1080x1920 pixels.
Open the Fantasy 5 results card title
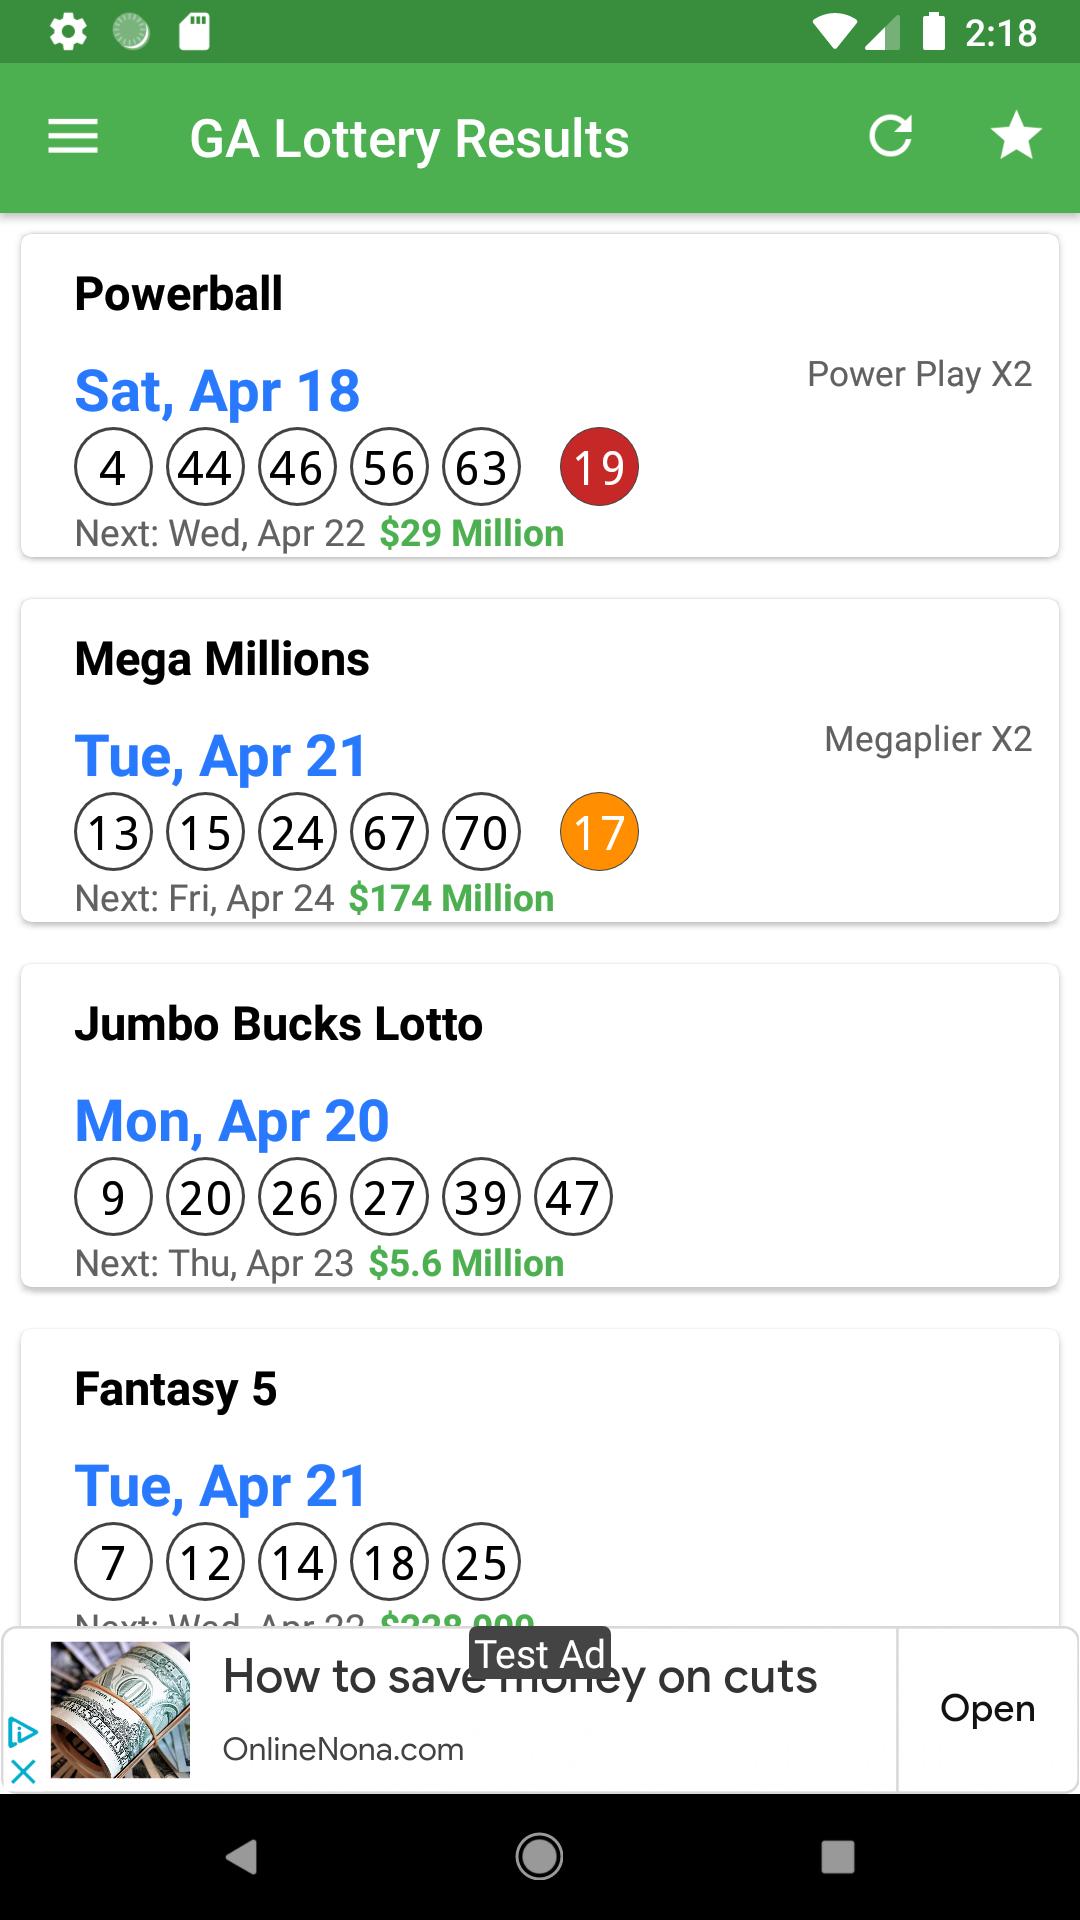click(x=176, y=1389)
